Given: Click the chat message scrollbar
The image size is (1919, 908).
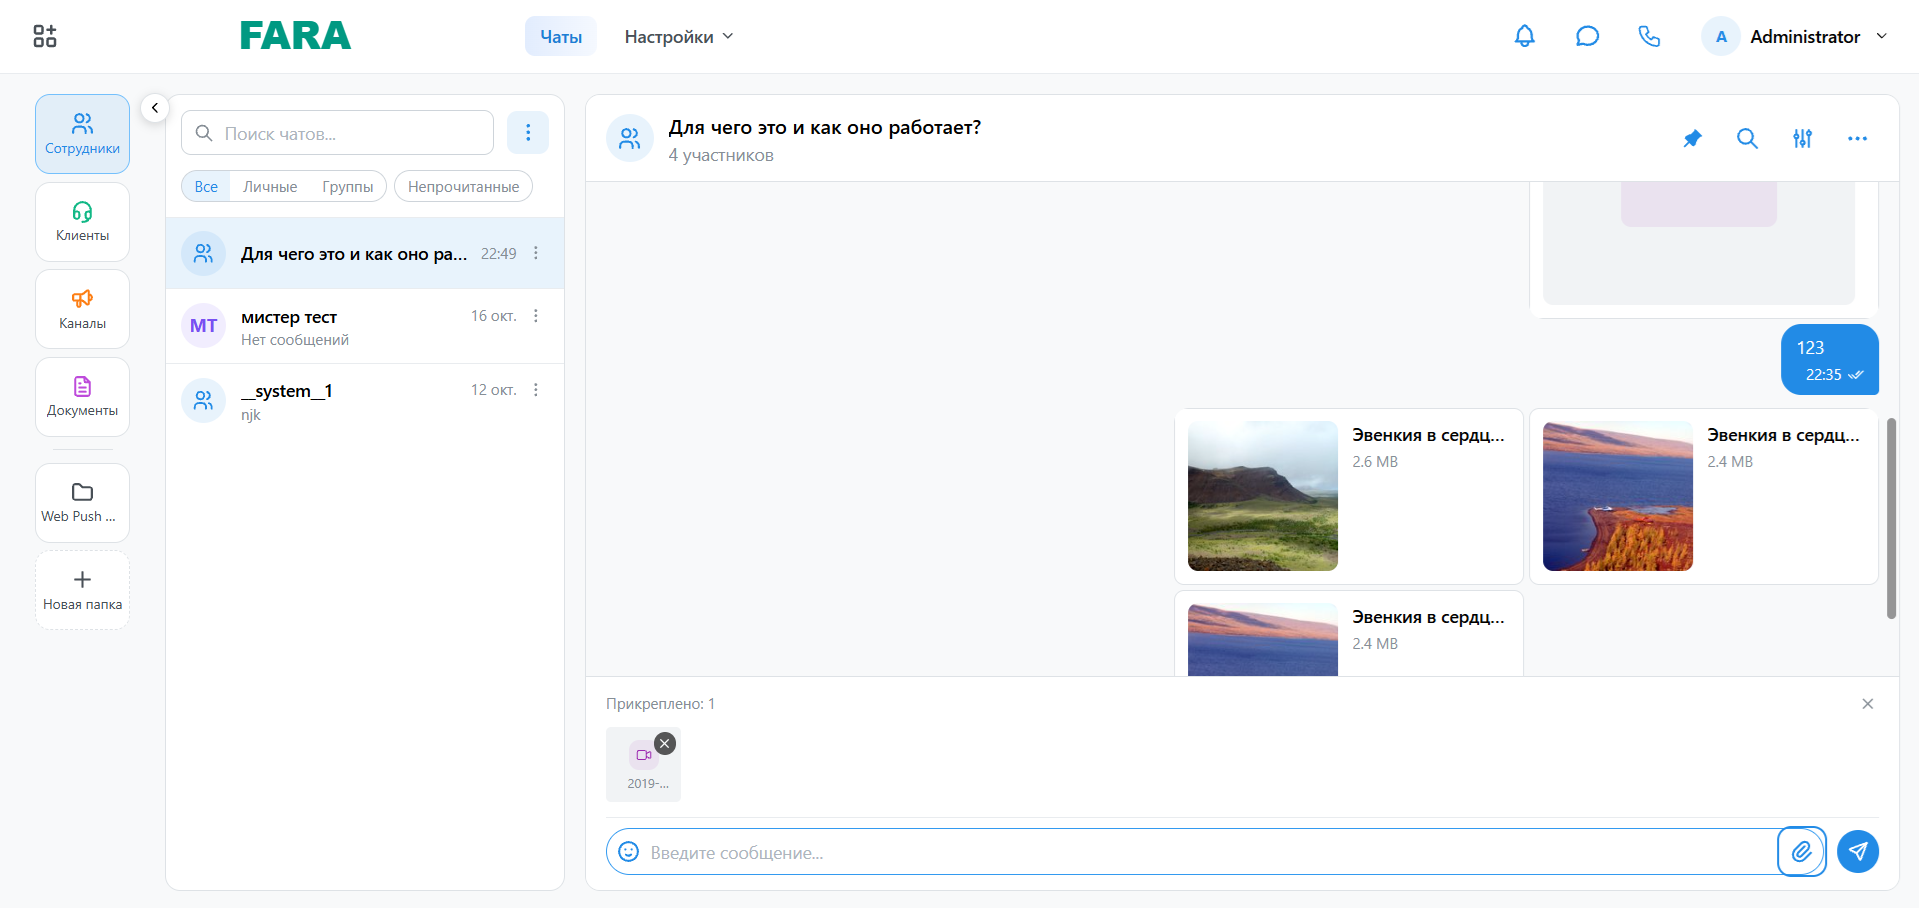Looking at the screenshot, I should coord(1891,518).
